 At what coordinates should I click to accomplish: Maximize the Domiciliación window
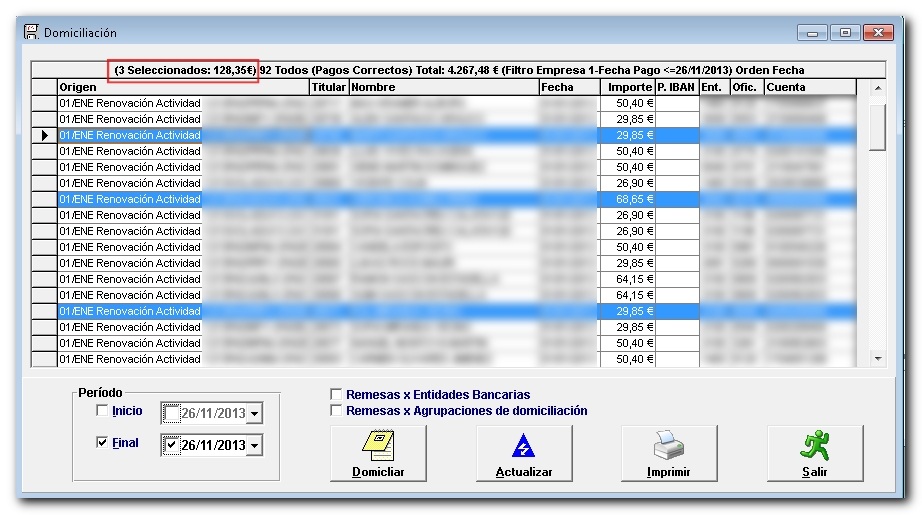(x=845, y=32)
